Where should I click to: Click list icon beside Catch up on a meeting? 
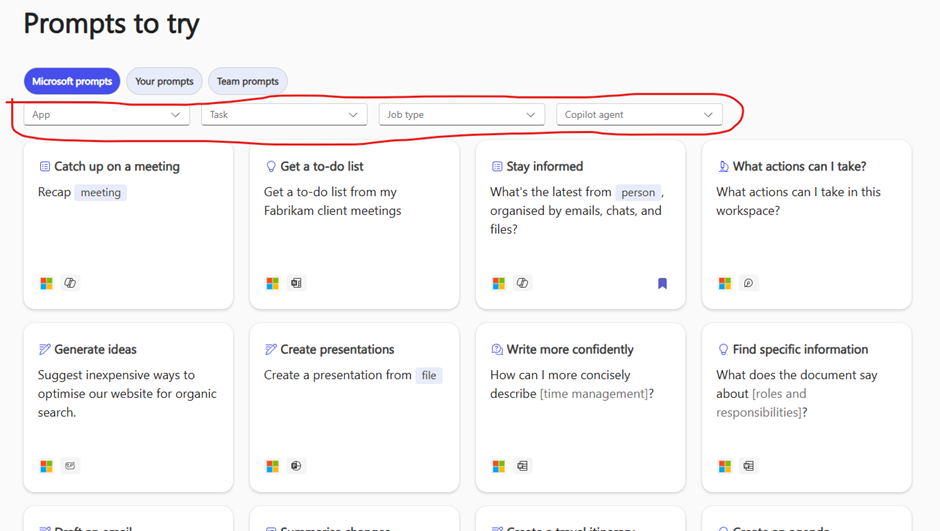[x=45, y=166]
